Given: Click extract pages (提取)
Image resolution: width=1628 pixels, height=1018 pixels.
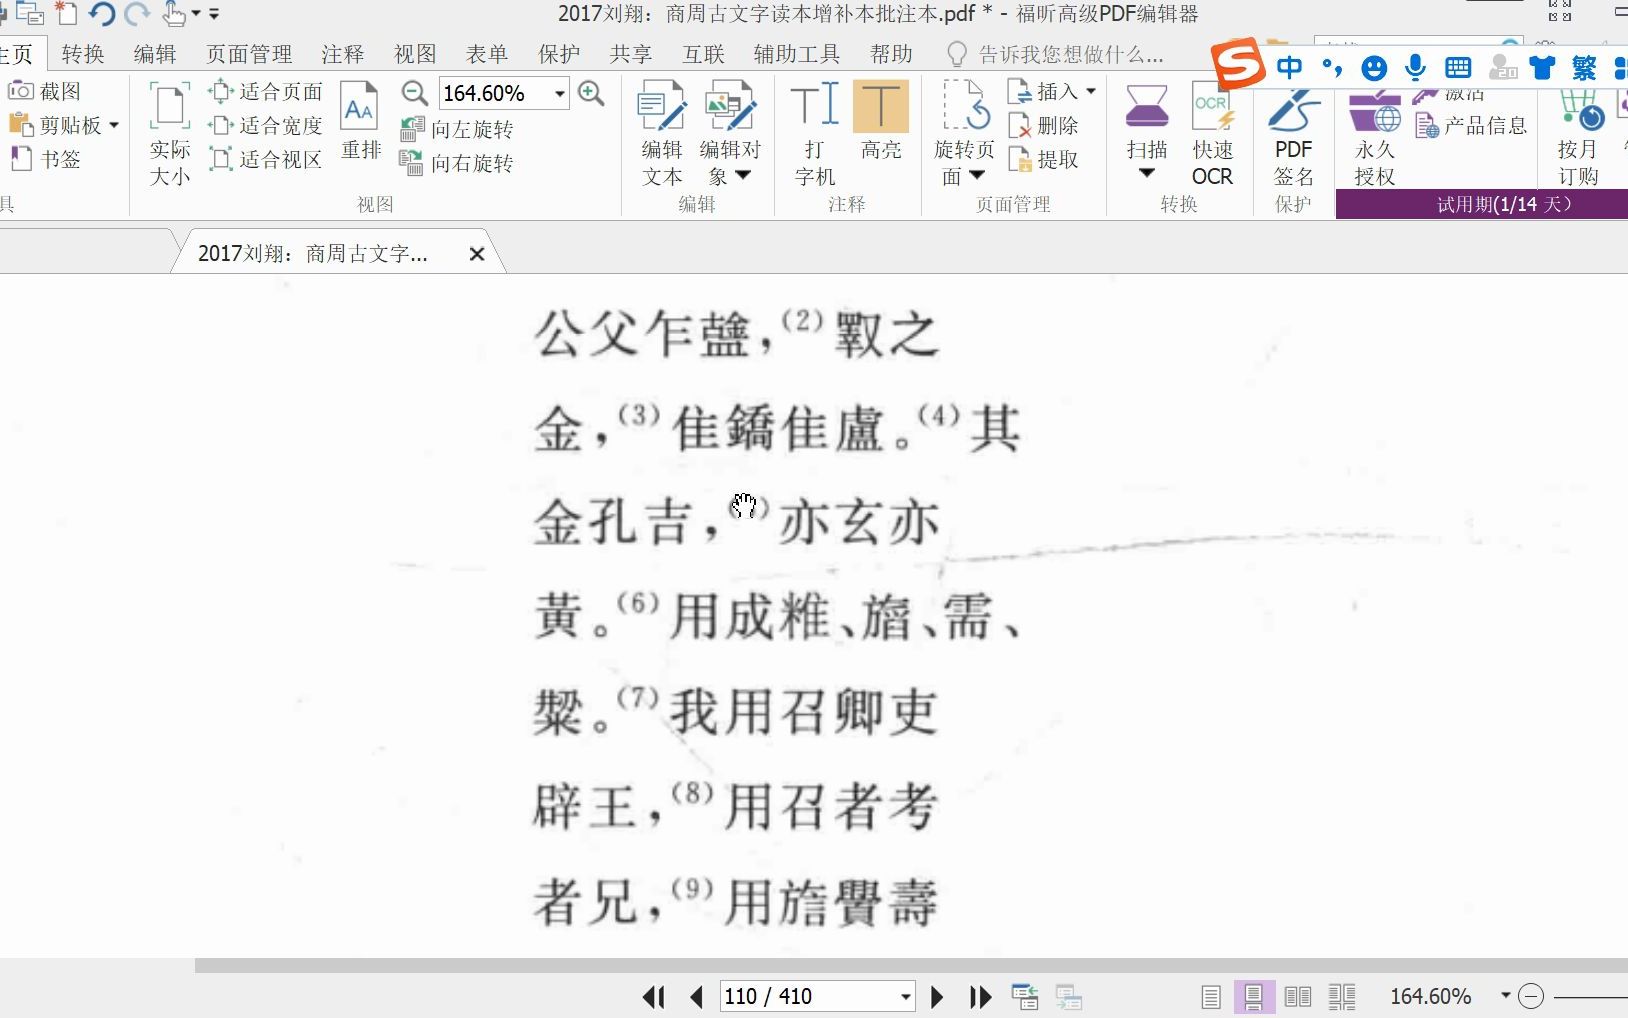Looking at the screenshot, I should pos(1044,160).
